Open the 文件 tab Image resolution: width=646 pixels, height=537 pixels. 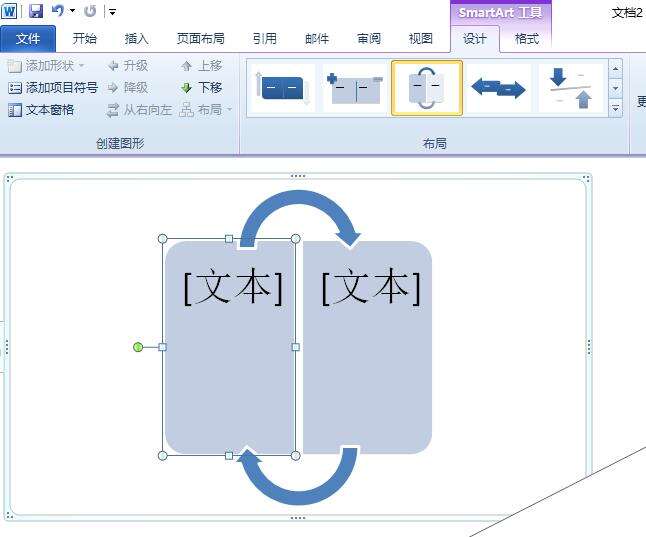point(28,39)
